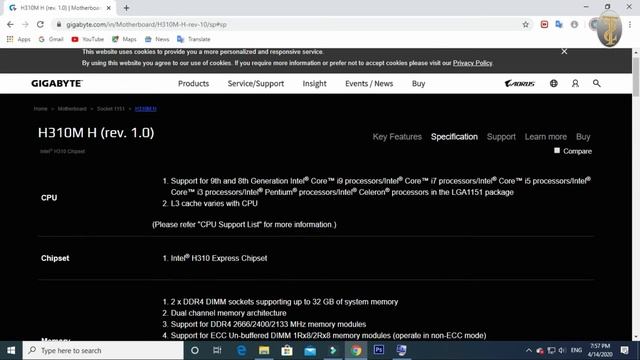Open the Windows Start menu
The image size is (640, 360).
(11, 350)
